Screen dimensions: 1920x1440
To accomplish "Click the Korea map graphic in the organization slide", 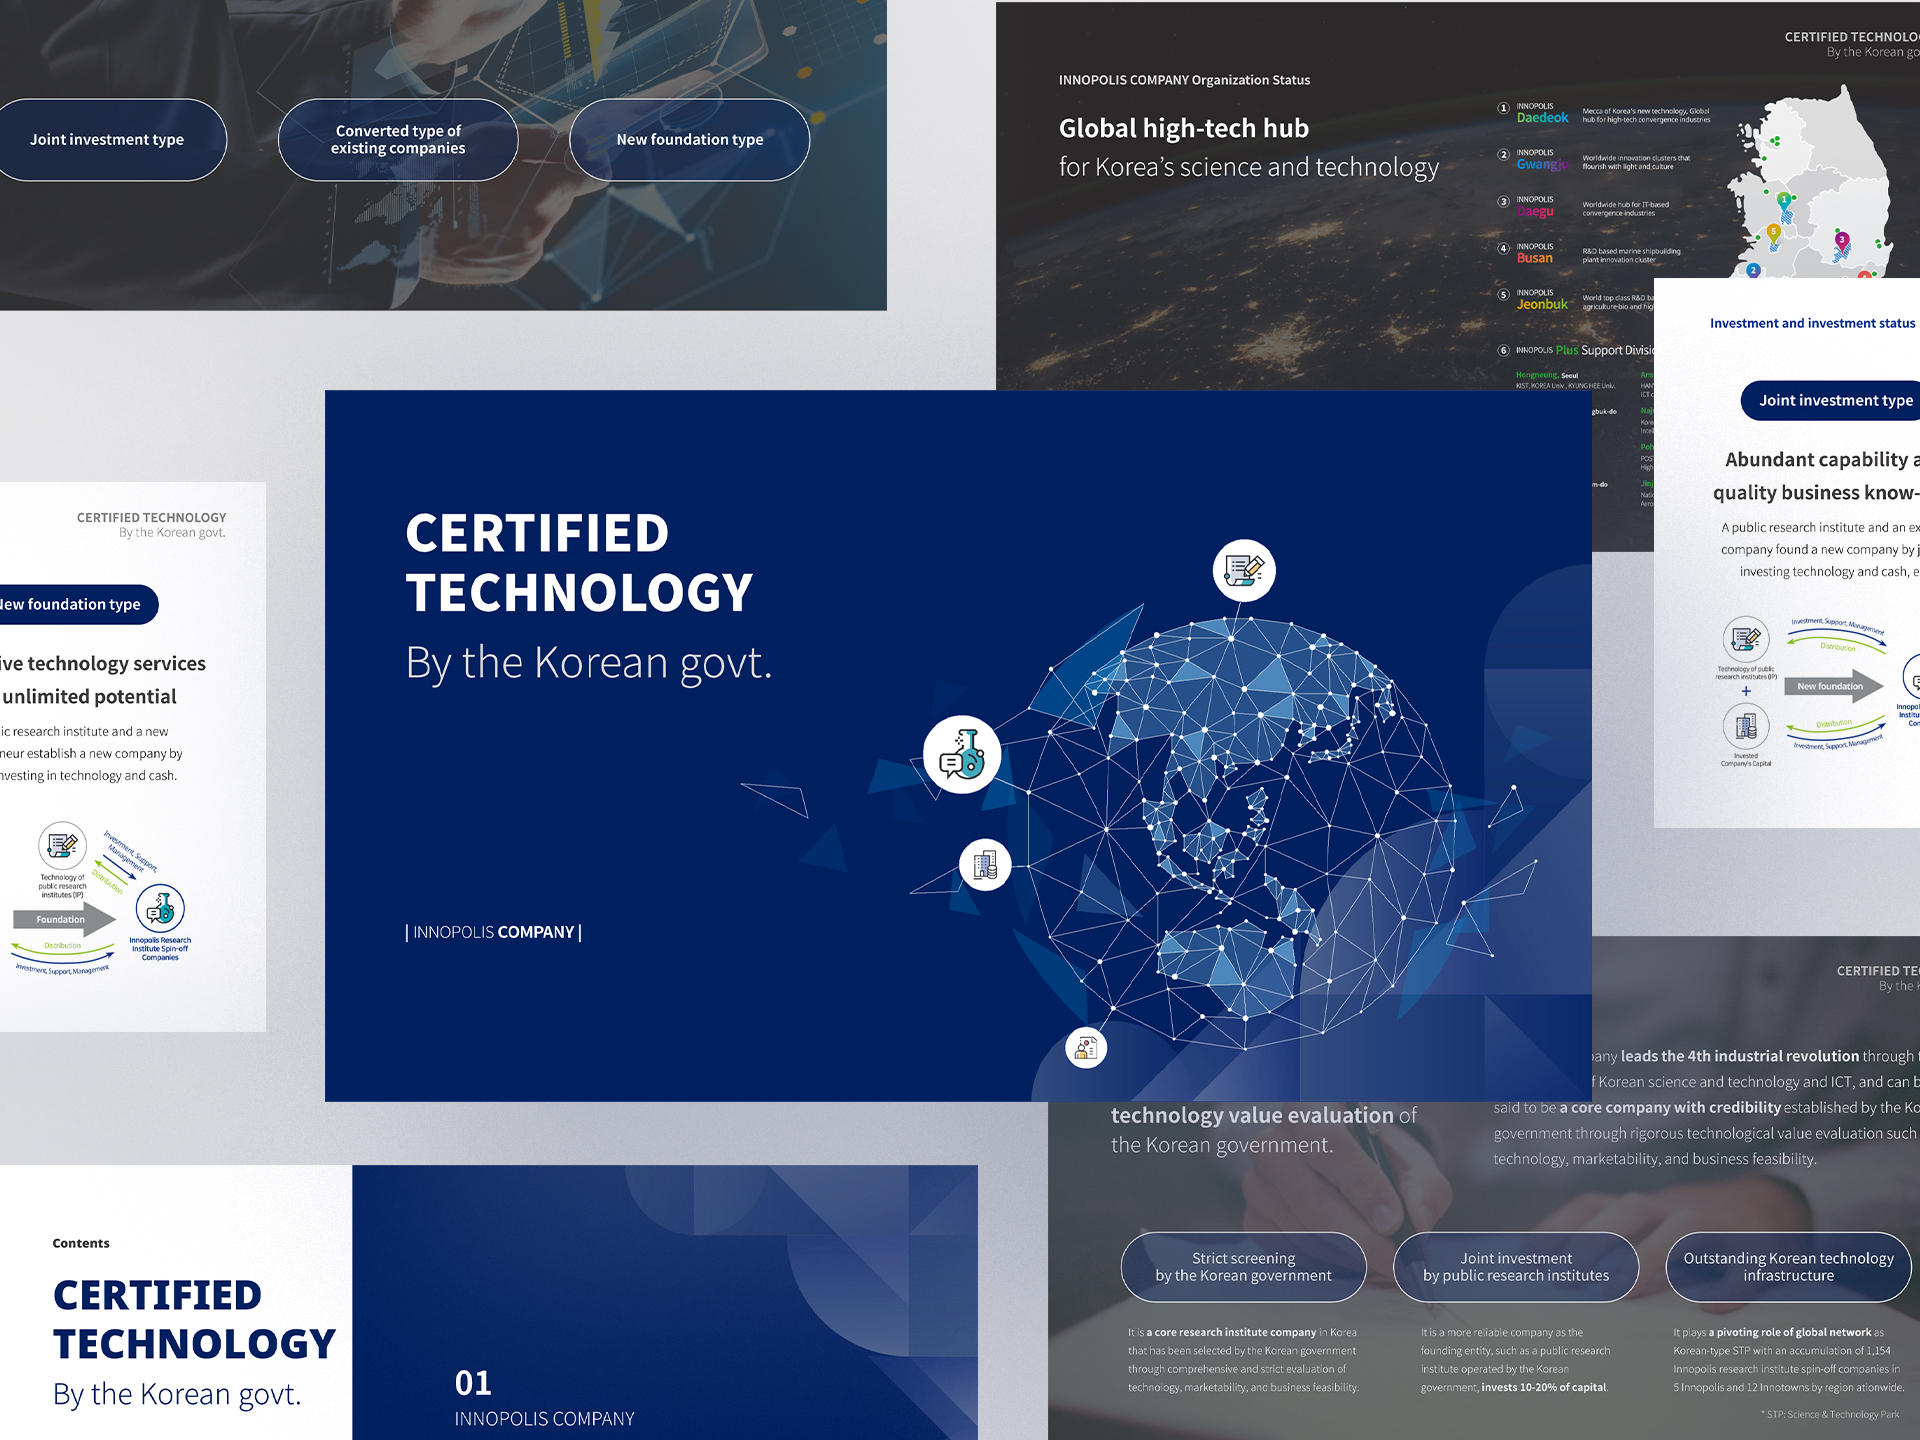I will coord(1812,183).
